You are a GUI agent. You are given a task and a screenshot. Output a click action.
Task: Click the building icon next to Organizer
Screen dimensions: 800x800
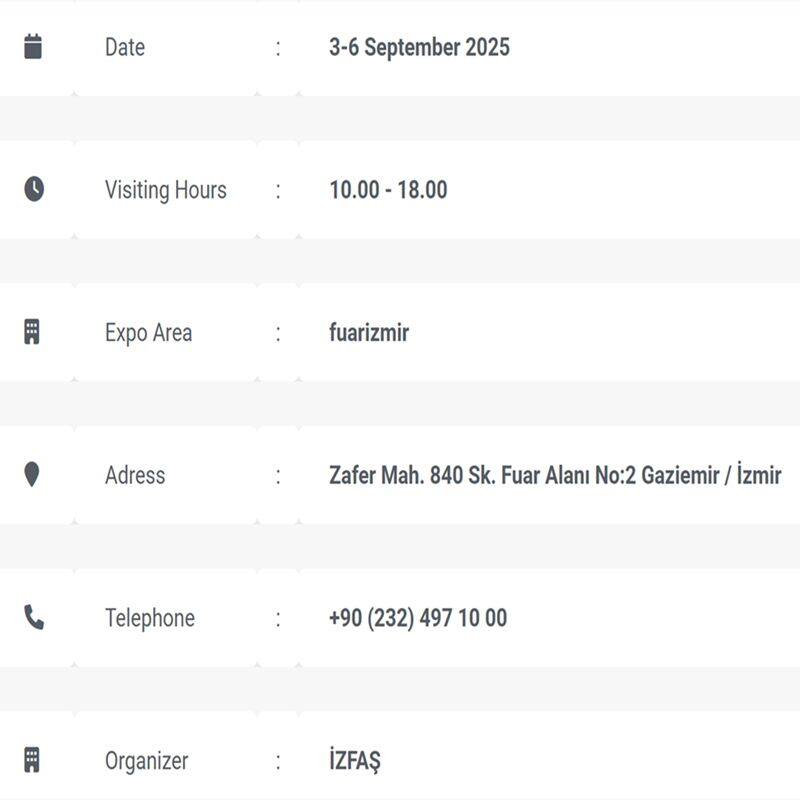(x=32, y=760)
